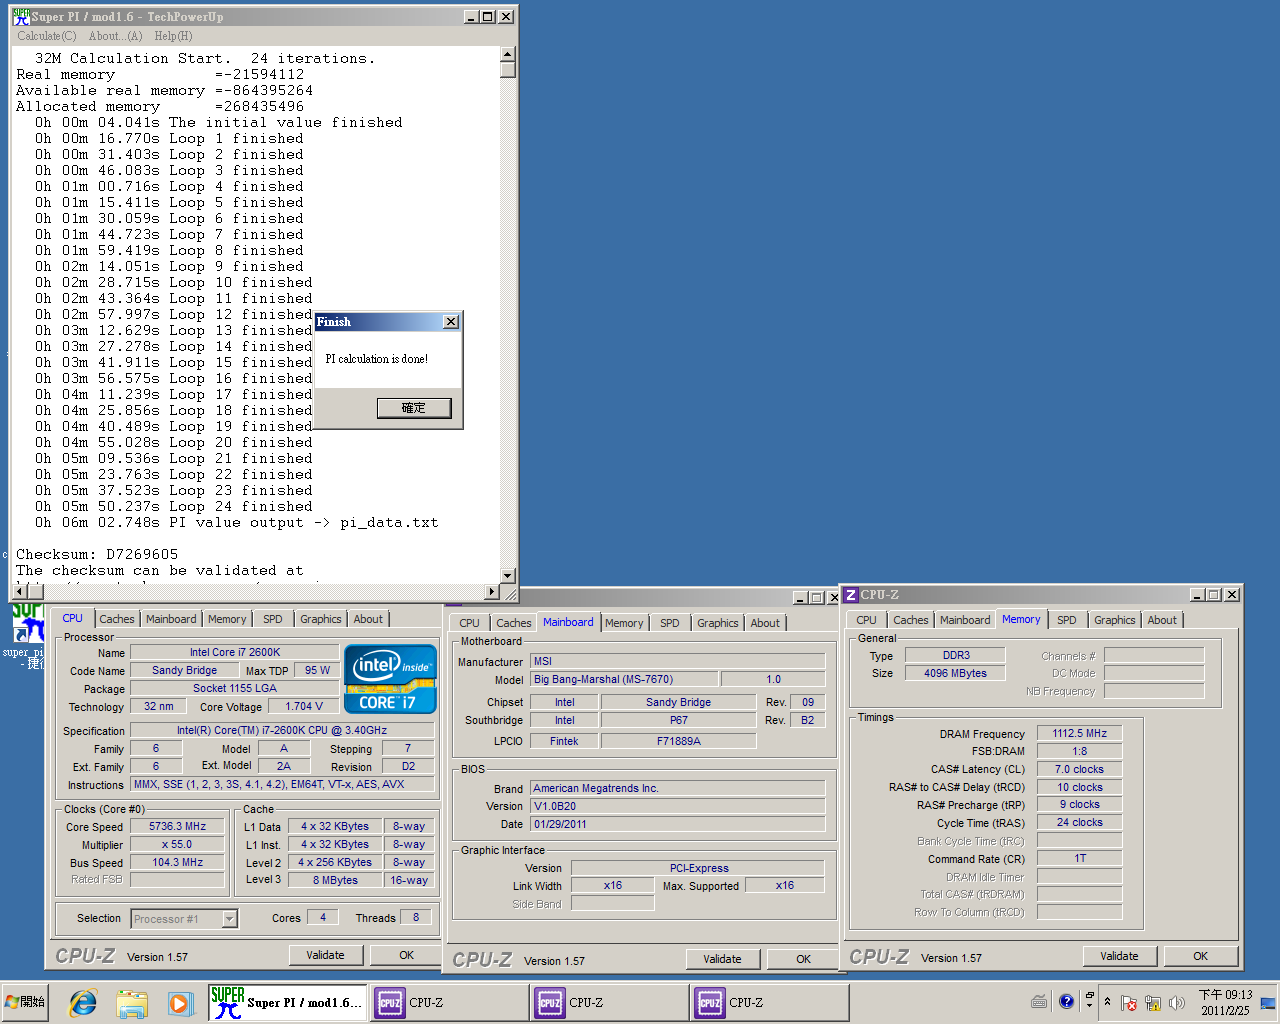The width and height of the screenshot is (1280, 1024).
Task: Click the Start button on the taskbar
Action: click(27, 1002)
